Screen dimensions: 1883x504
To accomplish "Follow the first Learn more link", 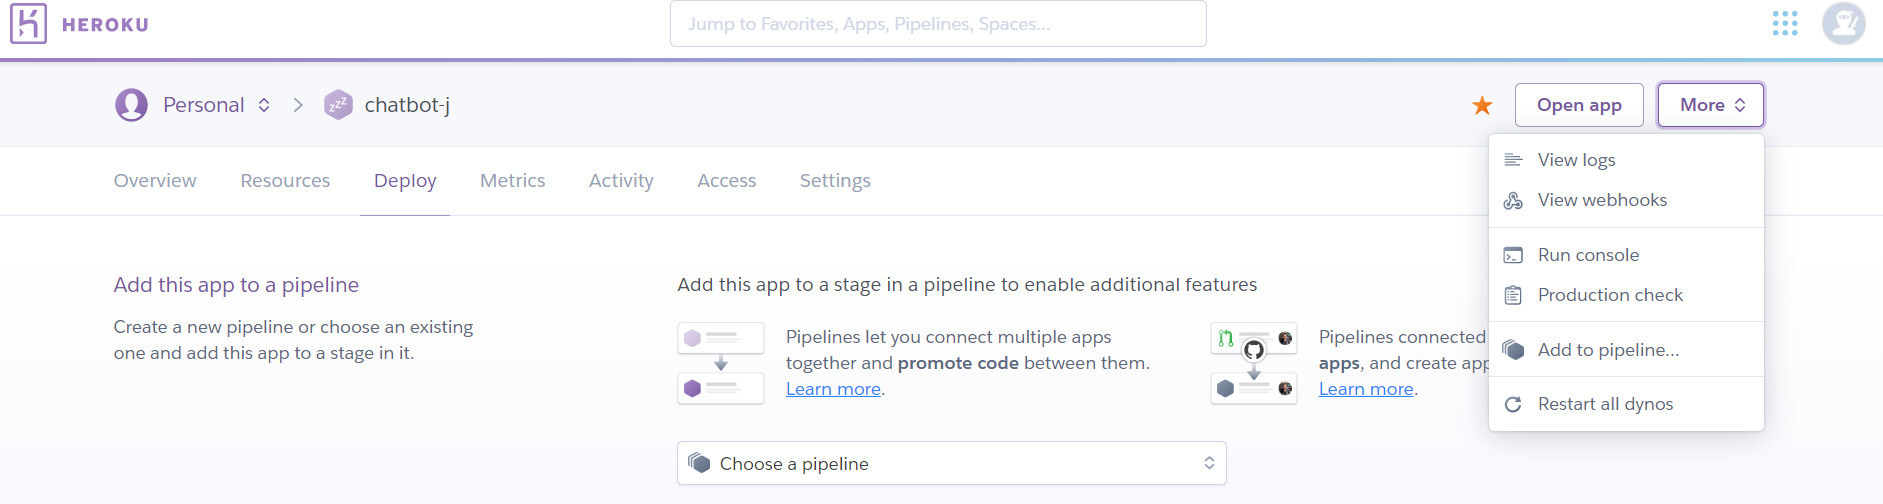I will pos(833,389).
